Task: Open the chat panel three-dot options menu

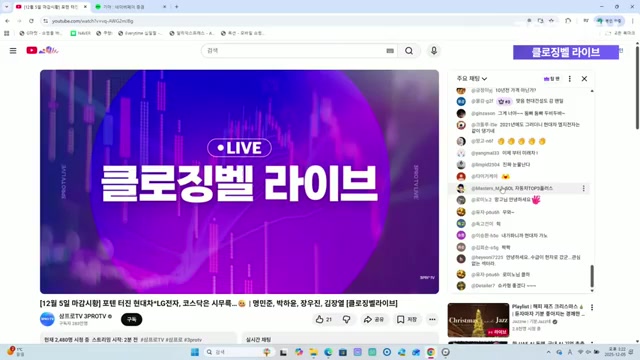Action: coord(570,79)
